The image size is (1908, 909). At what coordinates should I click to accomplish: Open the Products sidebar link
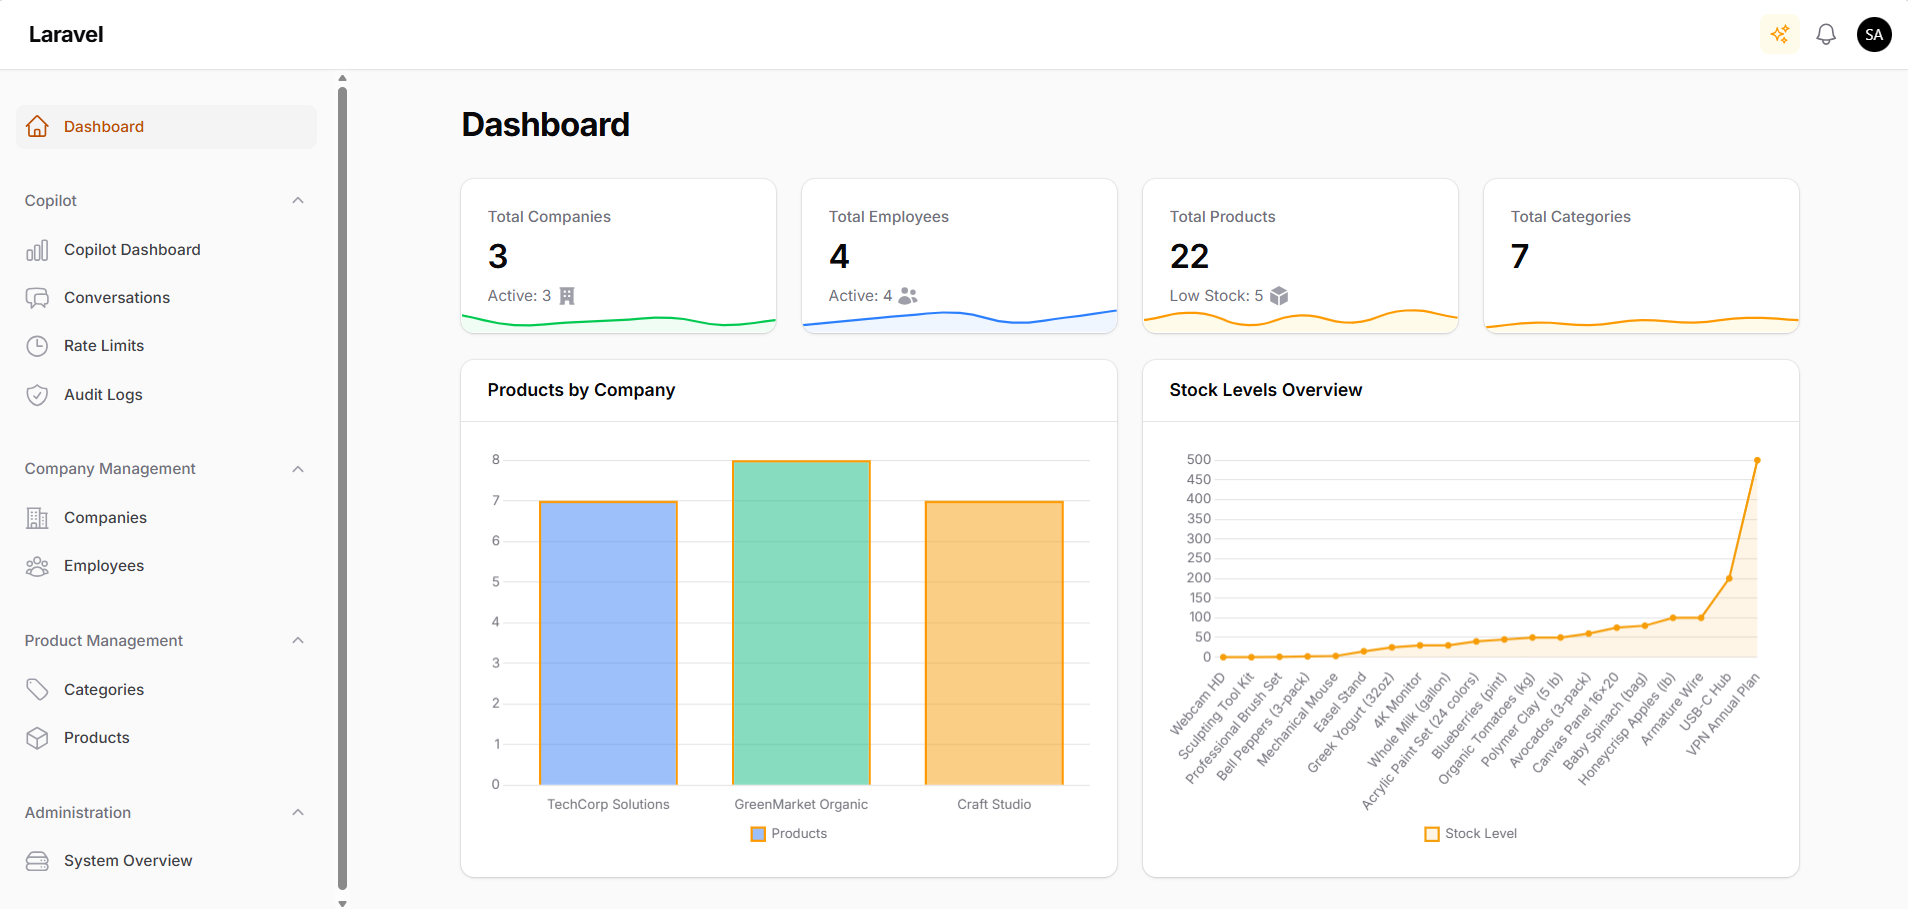point(97,738)
